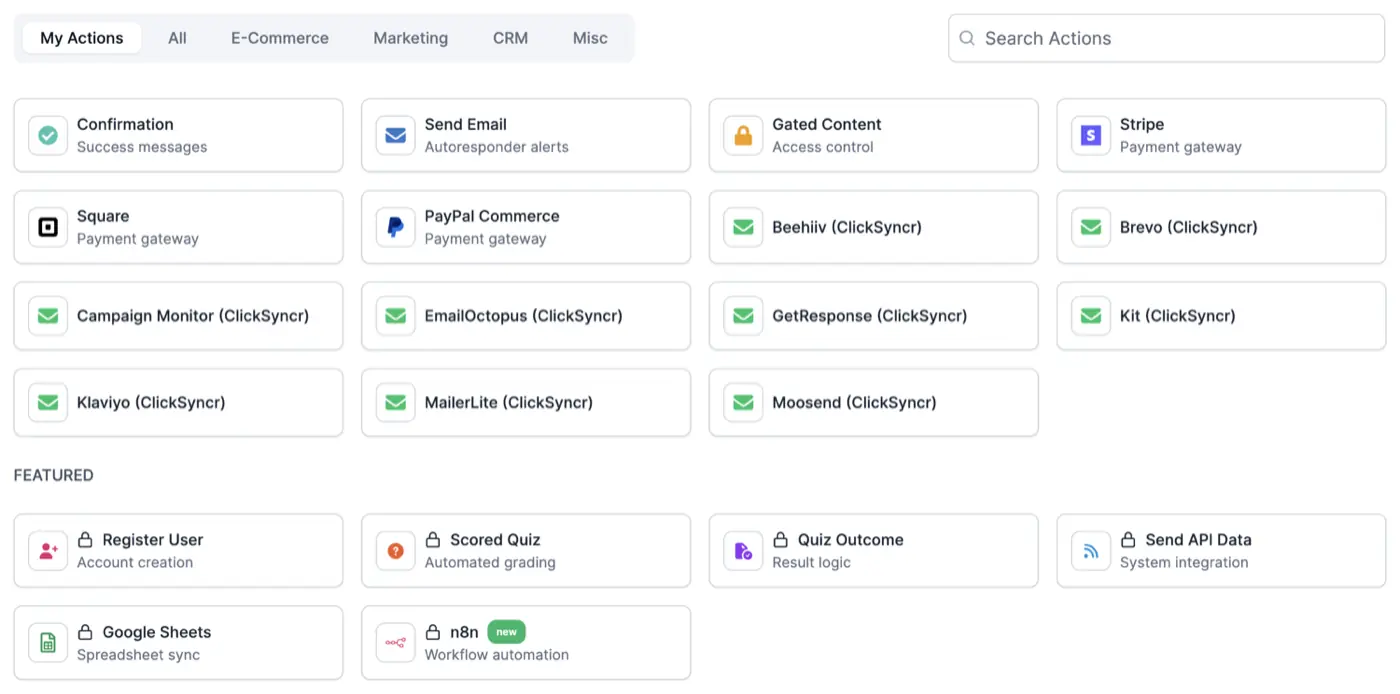Image resolution: width=1400 pixels, height=694 pixels.
Task: Click the System integration subtitle
Action: point(1184,562)
